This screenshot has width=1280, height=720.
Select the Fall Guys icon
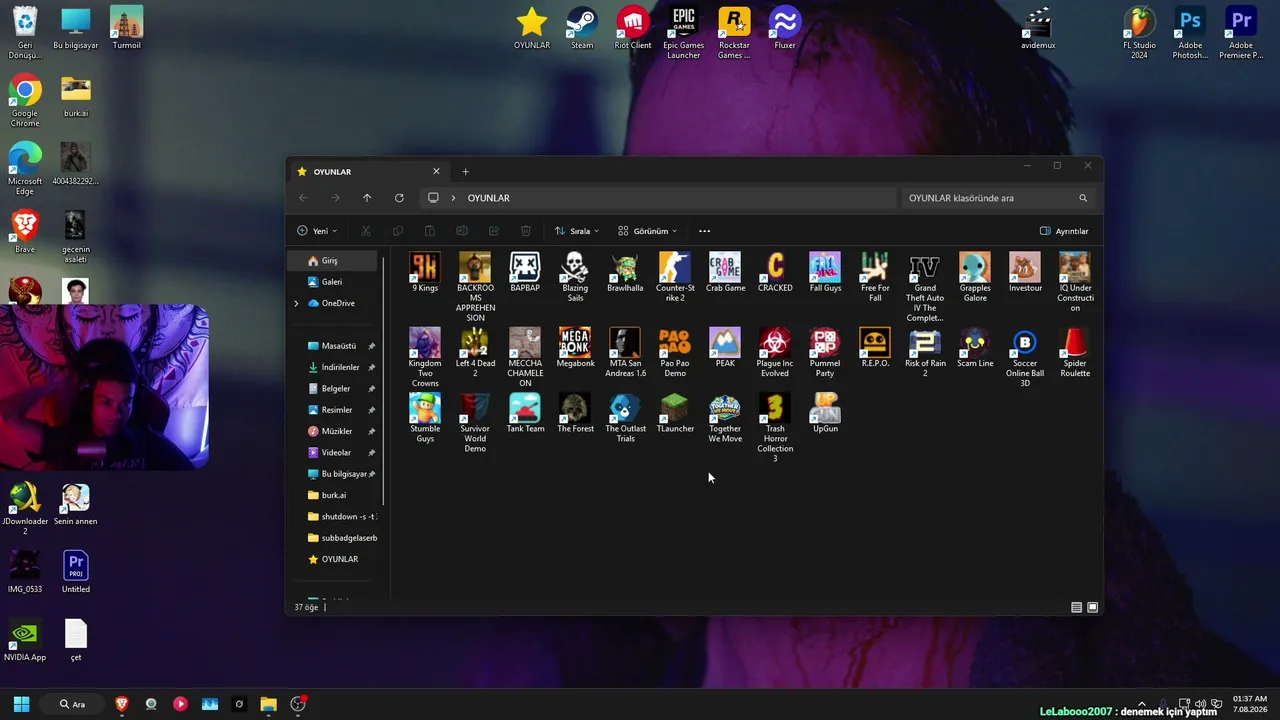tap(825, 272)
